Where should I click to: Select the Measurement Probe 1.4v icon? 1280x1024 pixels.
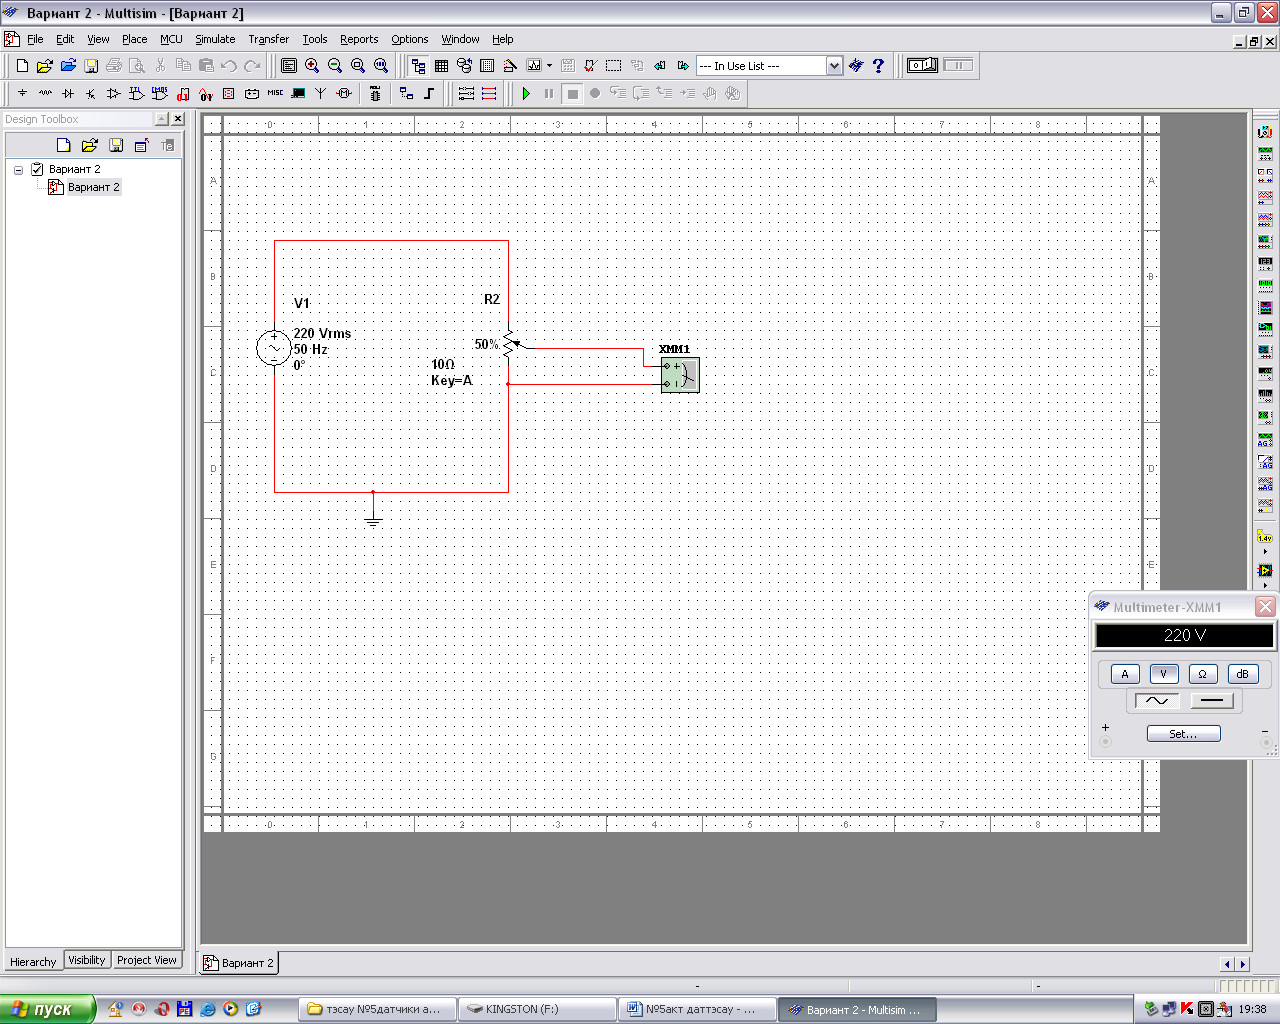pyautogui.click(x=1265, y=537)
